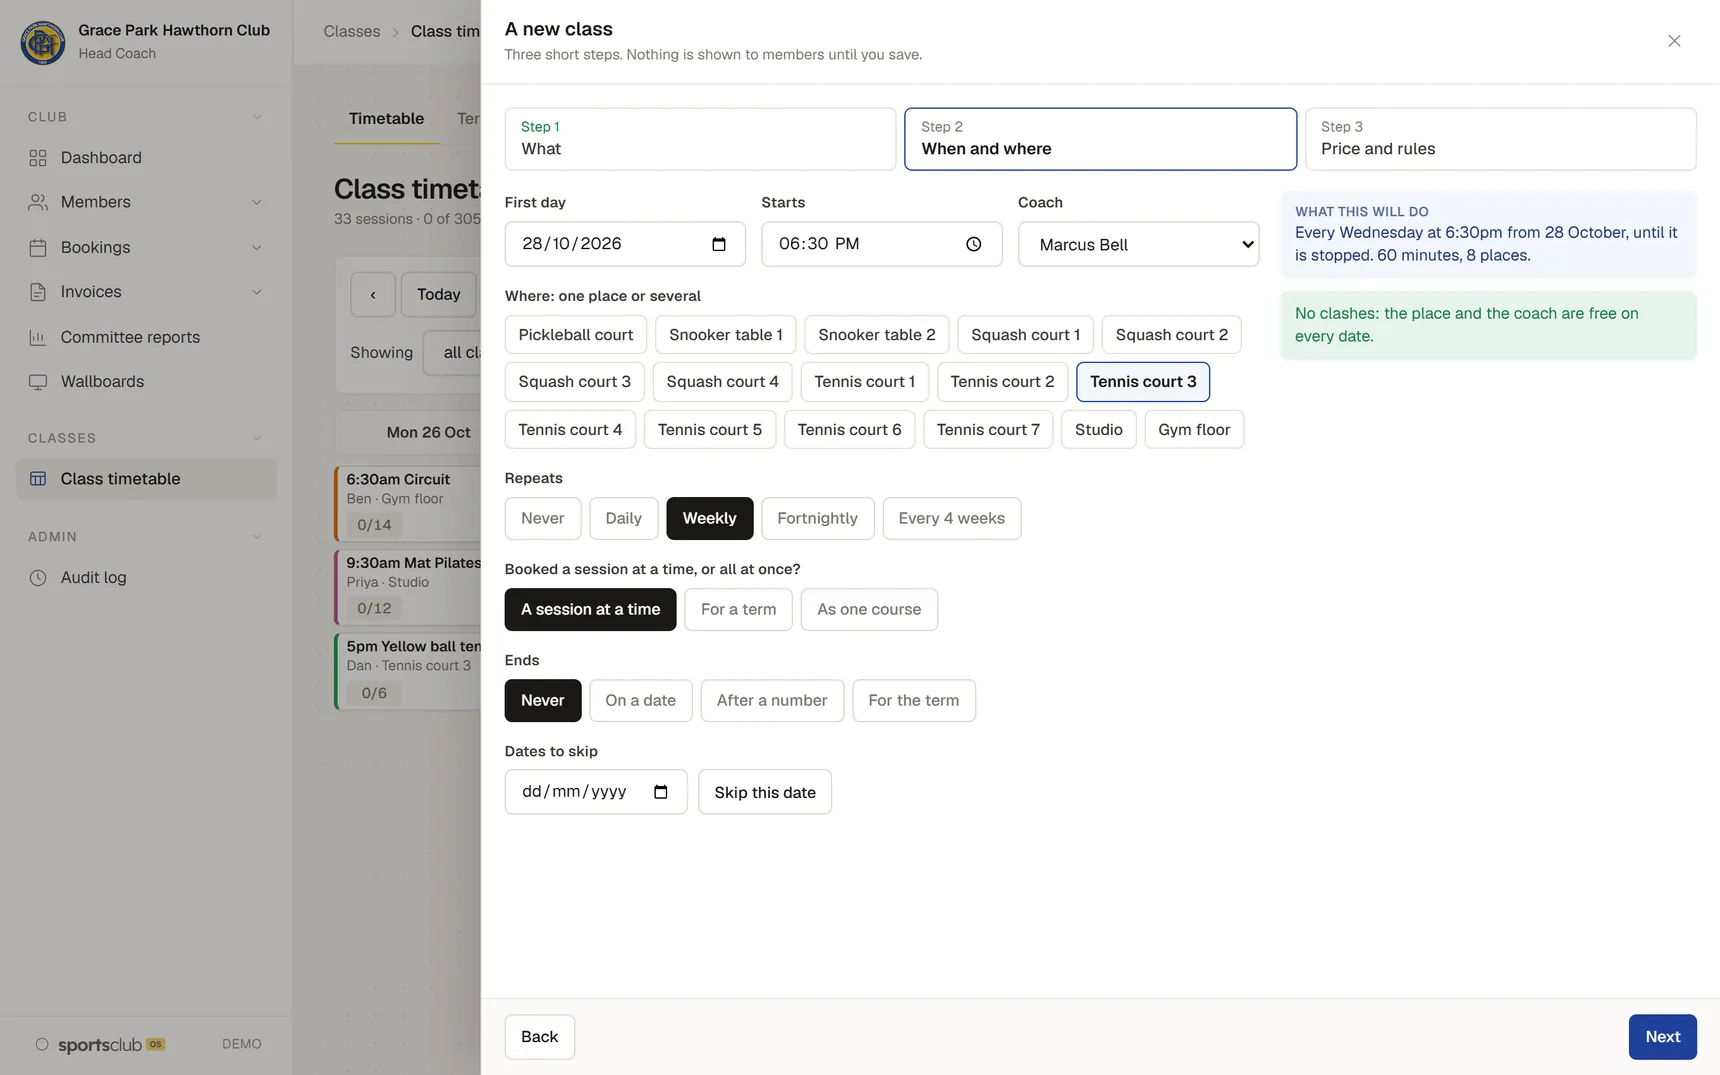Go to Step 3 Price and rules

pos(1500,139)
